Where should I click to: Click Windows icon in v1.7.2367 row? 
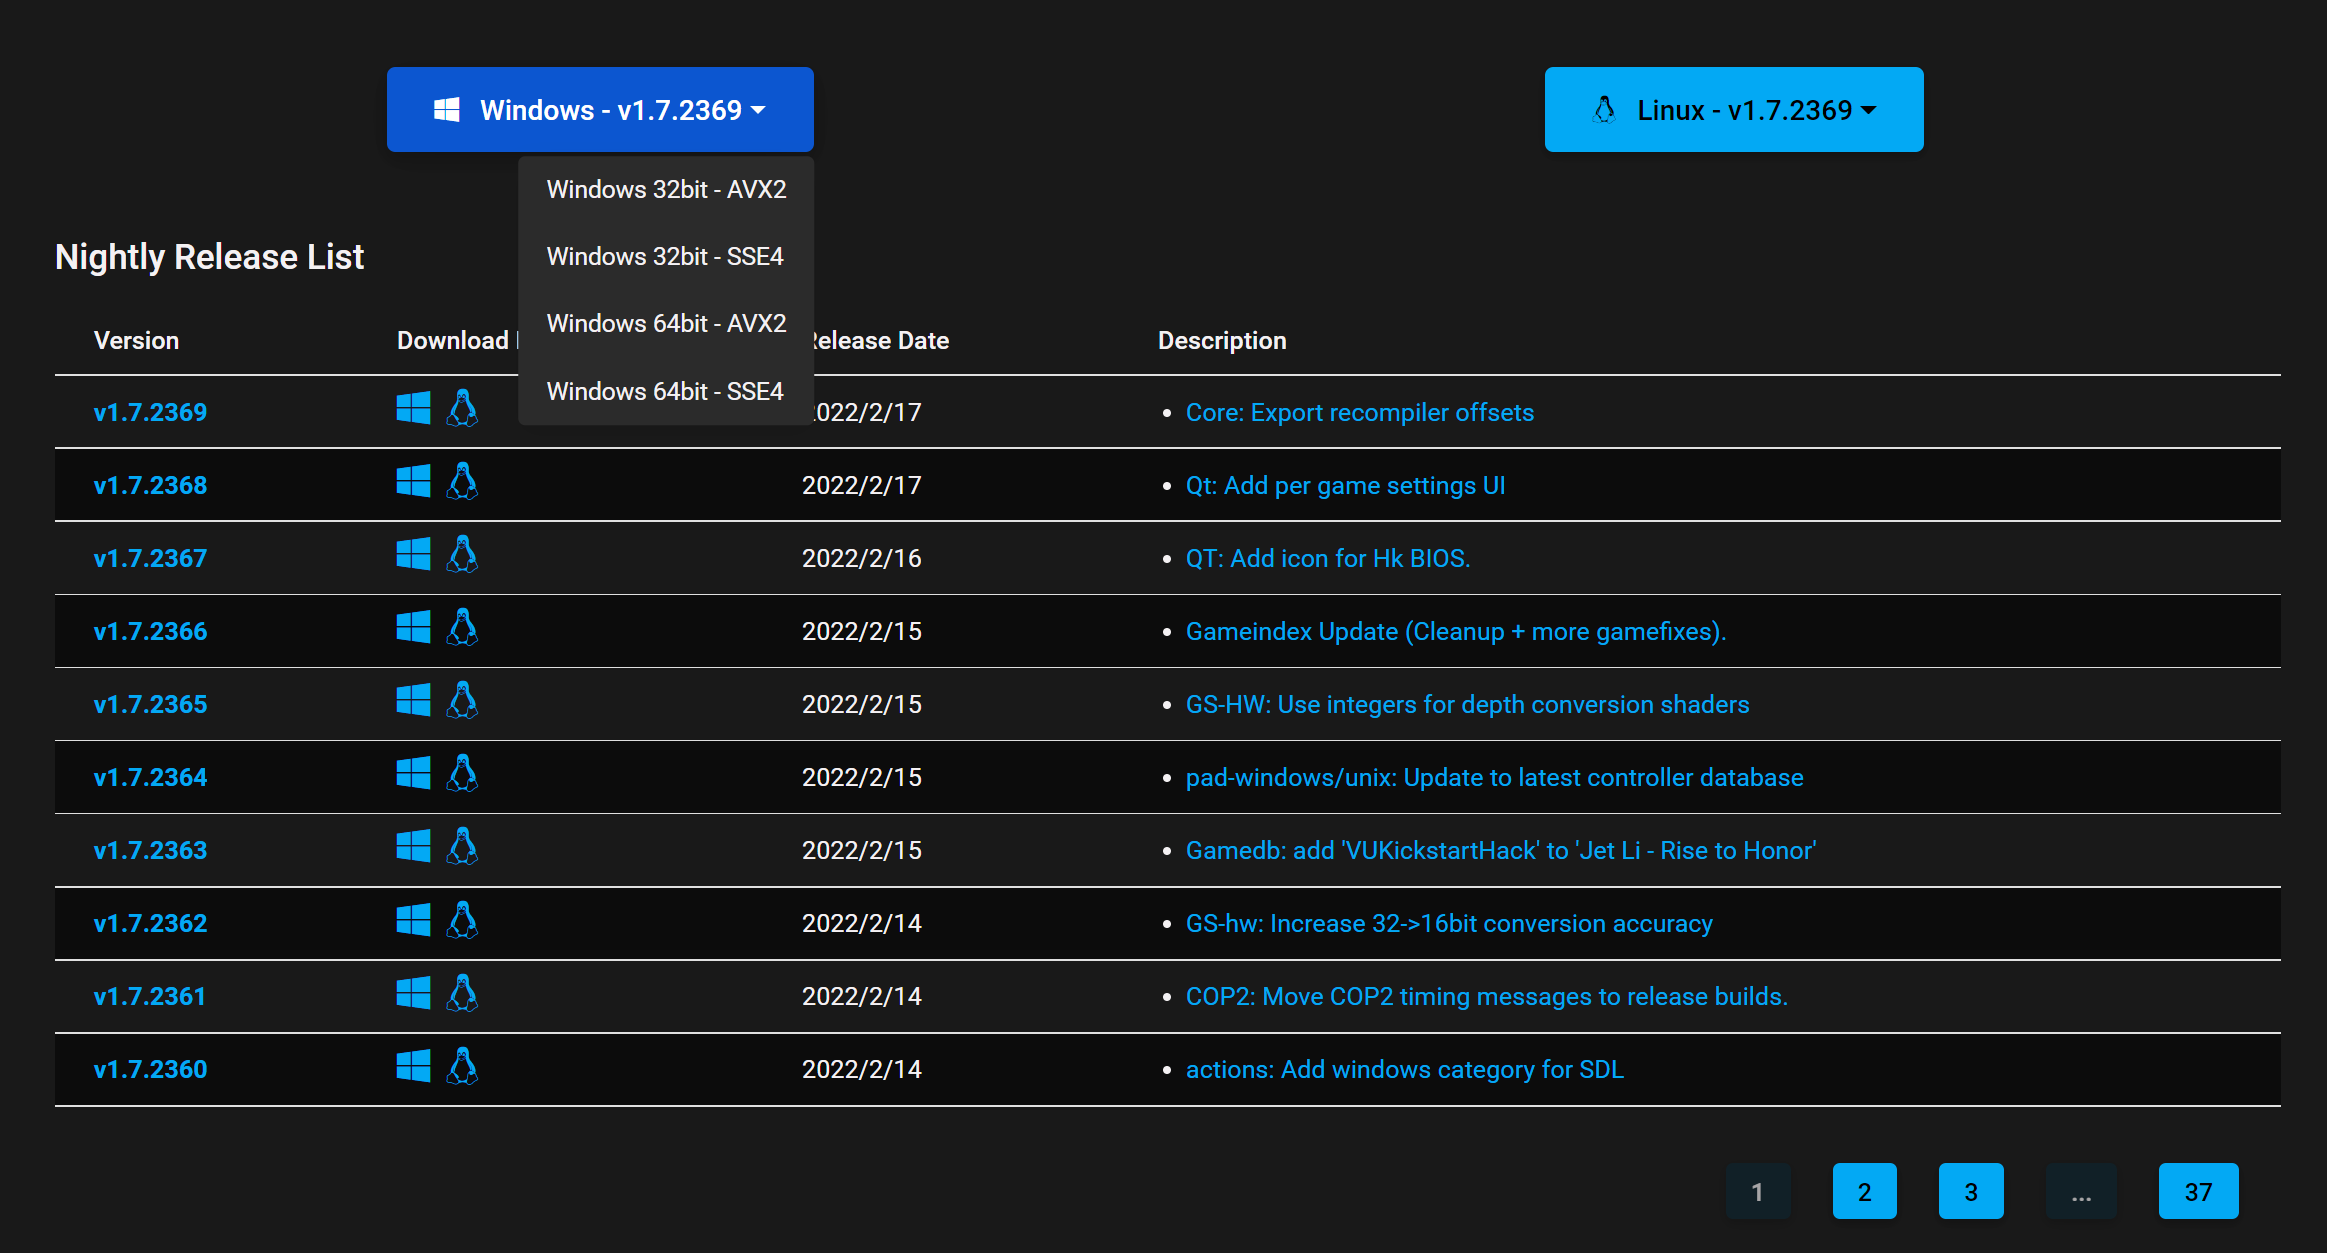(413, 554)
